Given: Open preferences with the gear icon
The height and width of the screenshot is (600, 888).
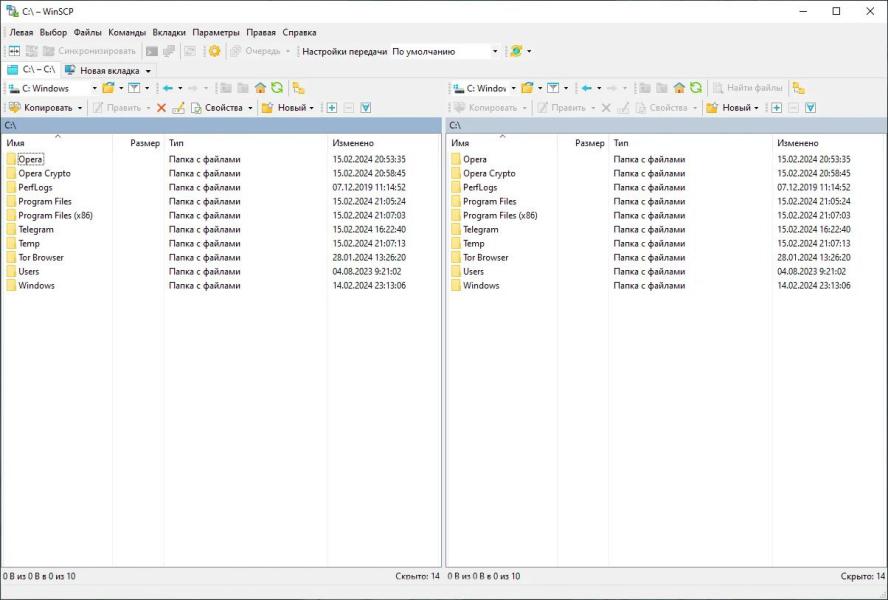Looking at the screenshot, I should pyautogui.click(x=214, y=51).
